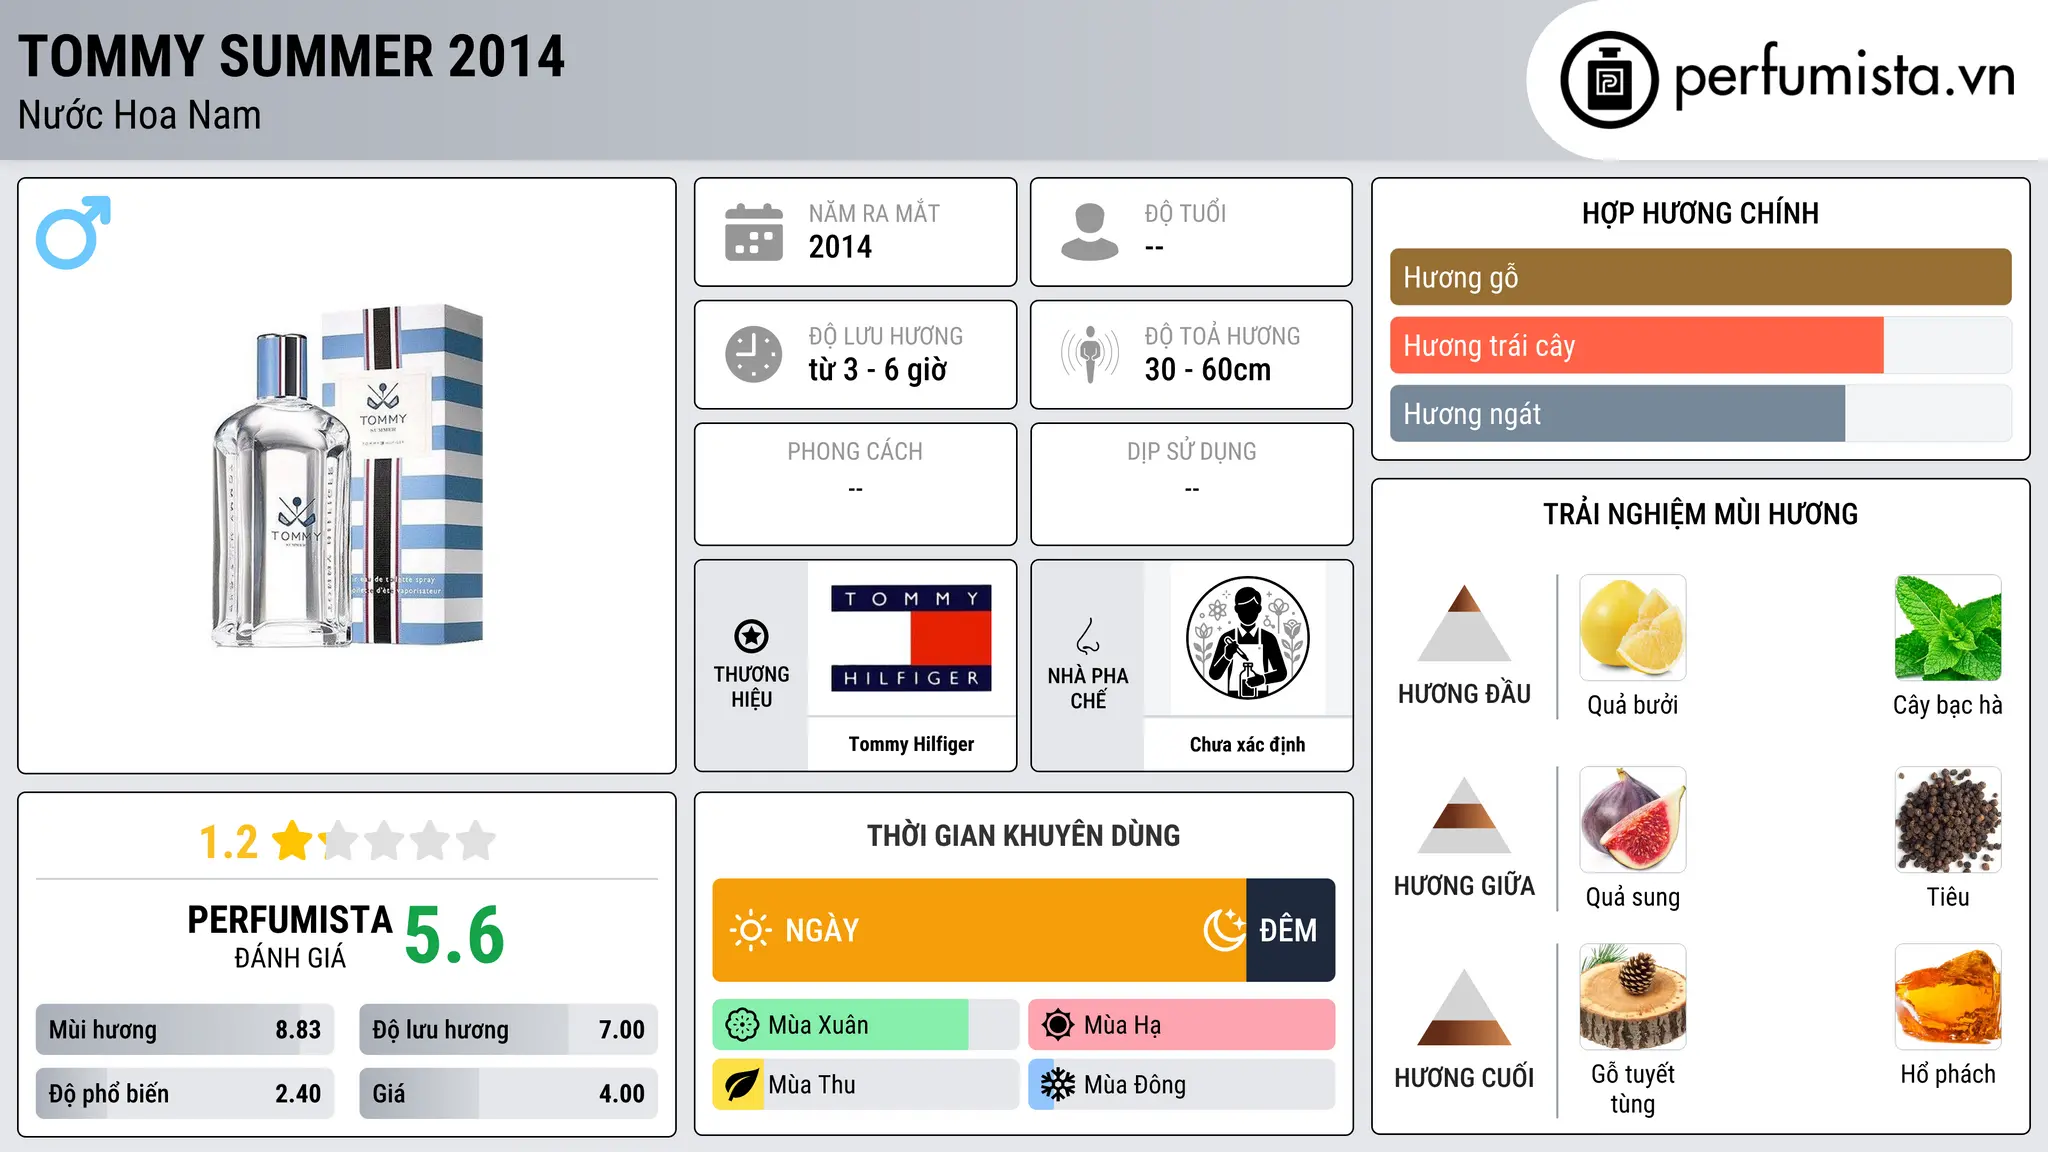Click the Trải nghiệm mùi hương heading
Screen dimensions: 2048x1152
coord(1700,514)
